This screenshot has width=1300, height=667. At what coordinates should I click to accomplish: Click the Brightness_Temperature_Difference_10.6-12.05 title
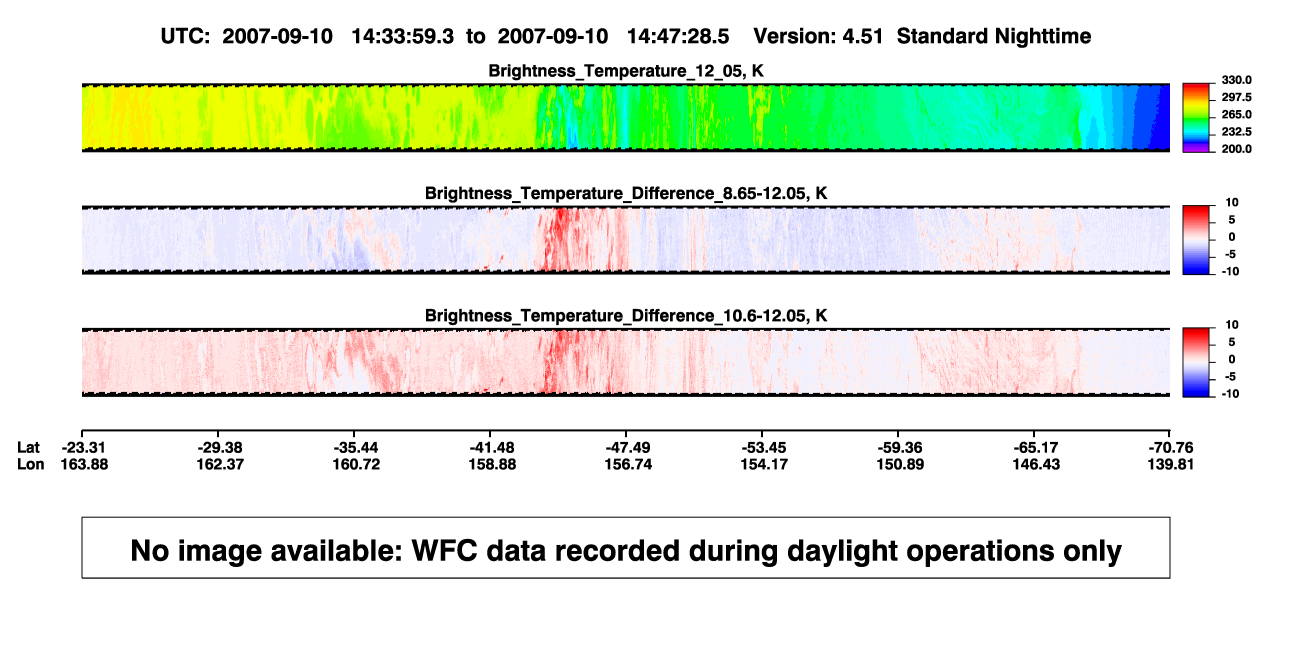[626, 316]
